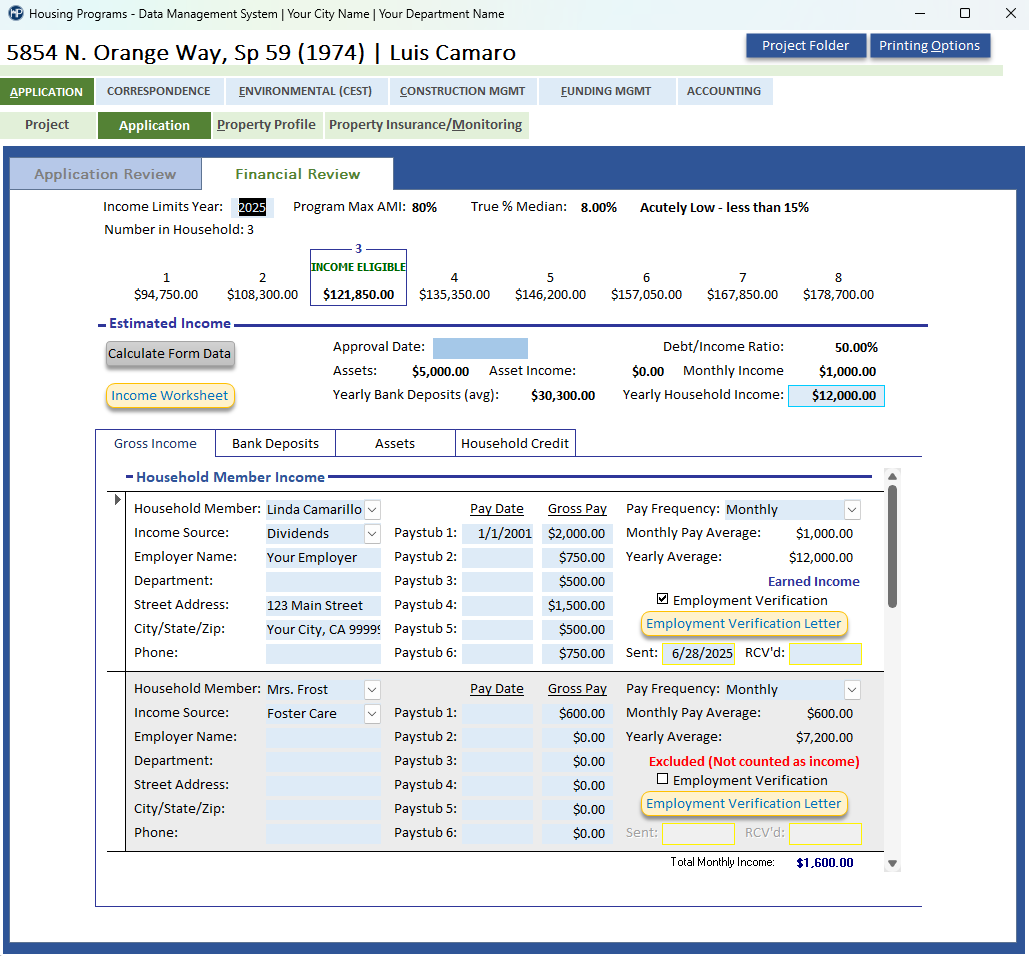Screen dimensions: 1029x956
Task: Click the Debt/Income Ratio value 50.00%
Action: (856, 348)
